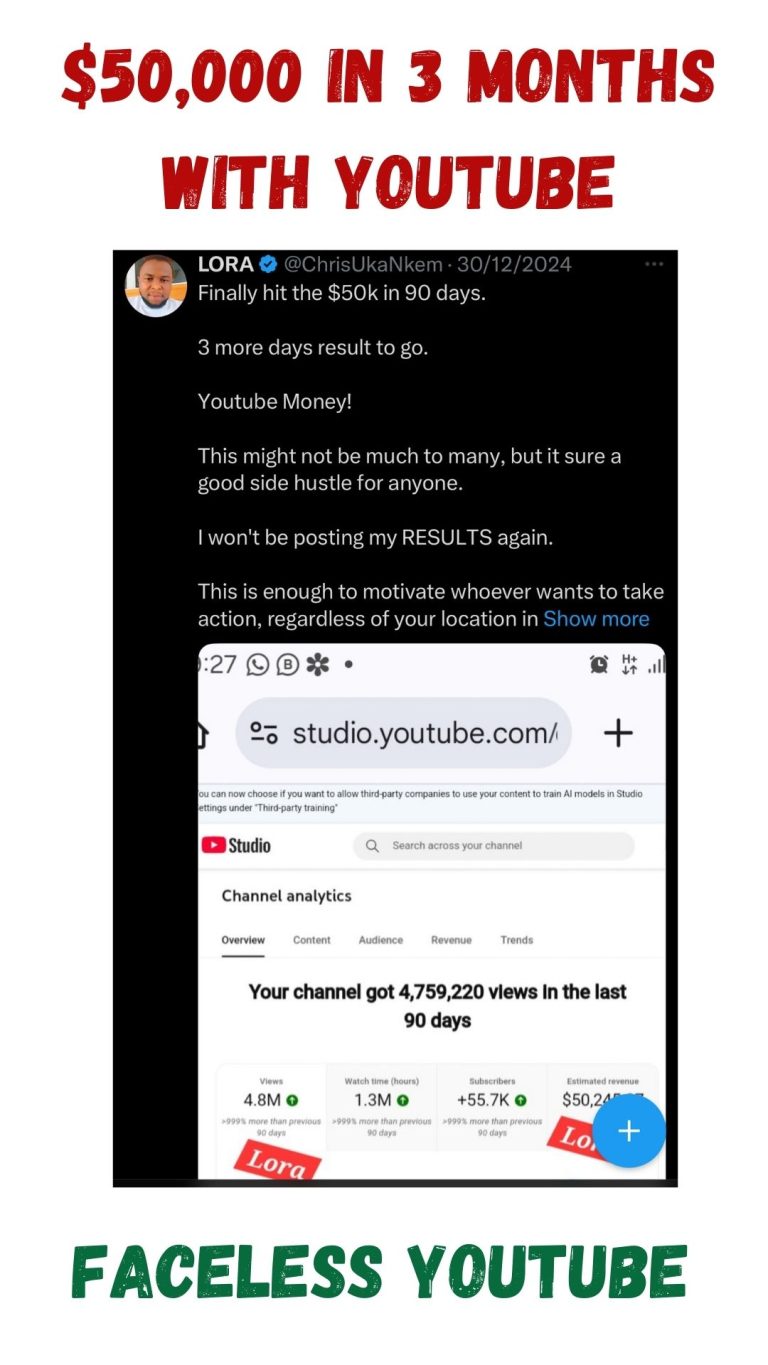This screenshot has height=1365, width=768.
Task: Click the Search across your channel field
Action: [494, 846]
